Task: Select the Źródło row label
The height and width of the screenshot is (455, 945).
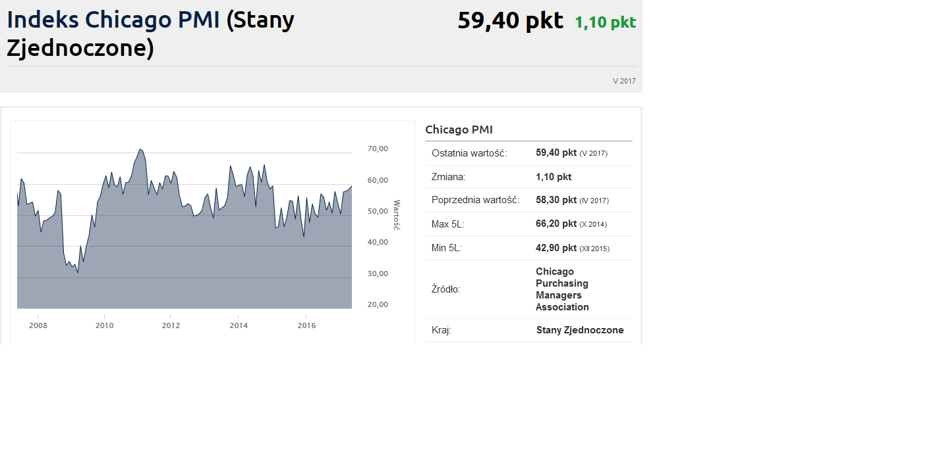Action: (446, 289)
